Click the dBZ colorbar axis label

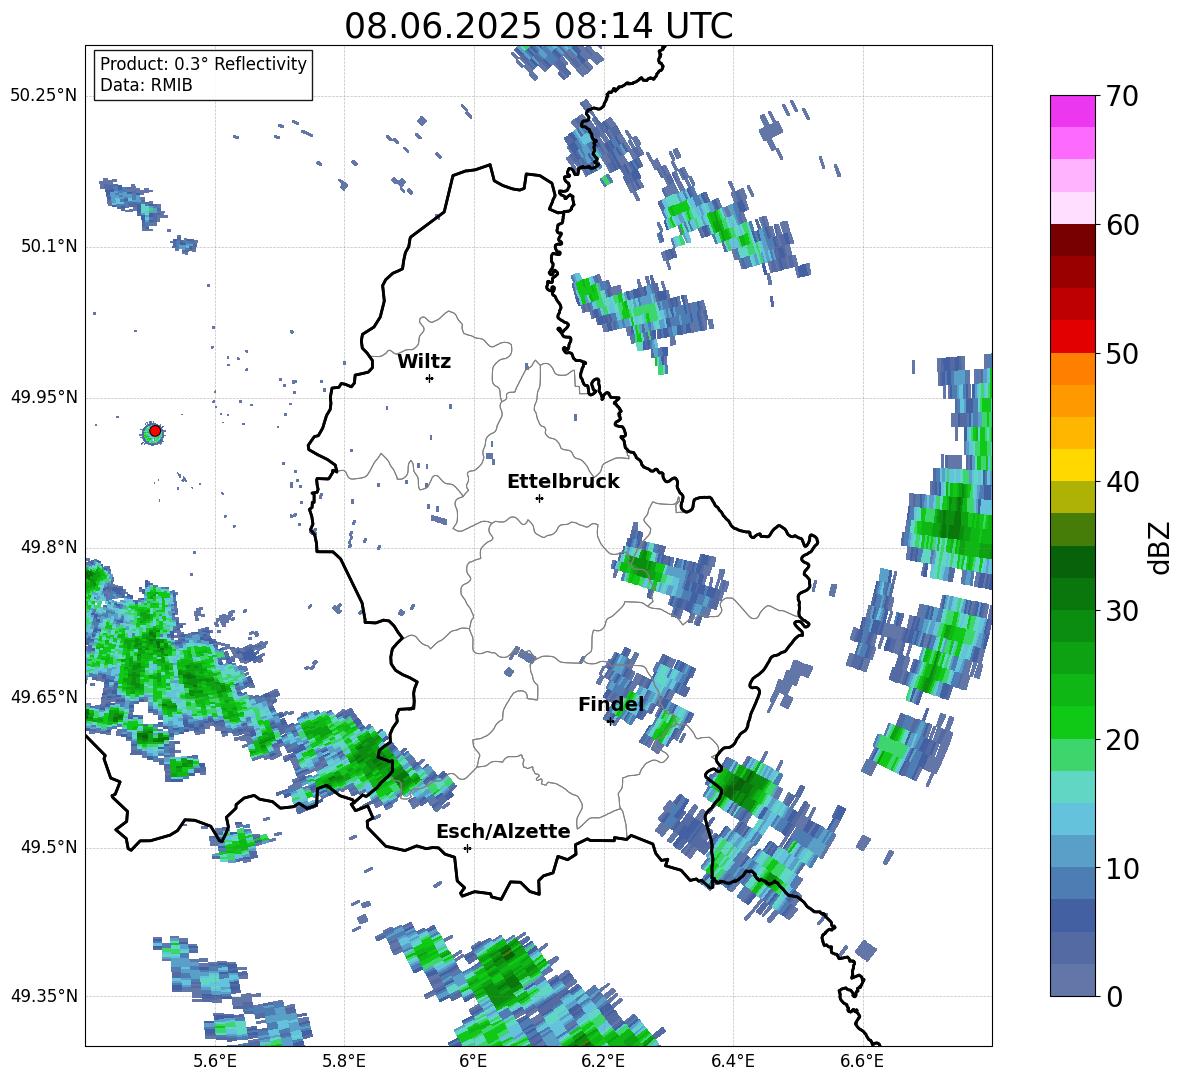[x=1161, y=547]
